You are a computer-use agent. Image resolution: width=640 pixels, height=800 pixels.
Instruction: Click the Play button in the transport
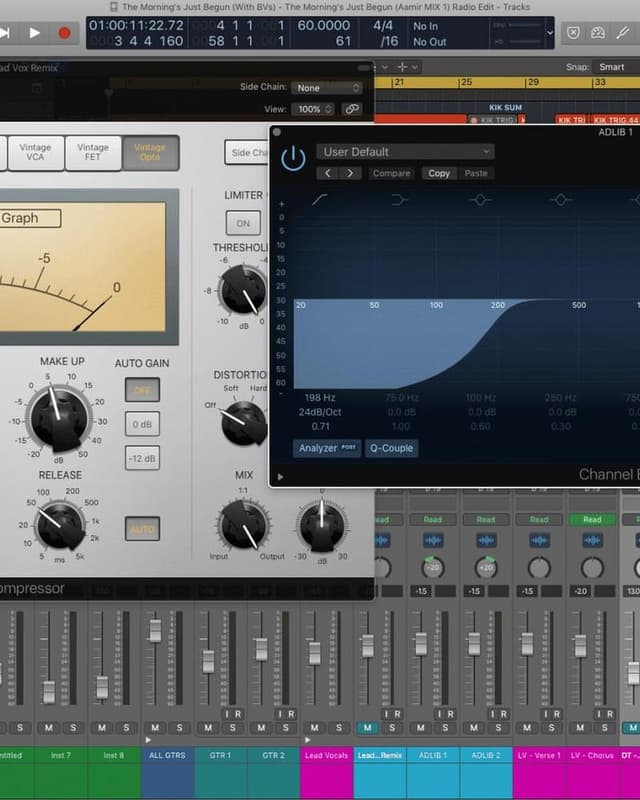pyautogui.click(x=35, y=33)
